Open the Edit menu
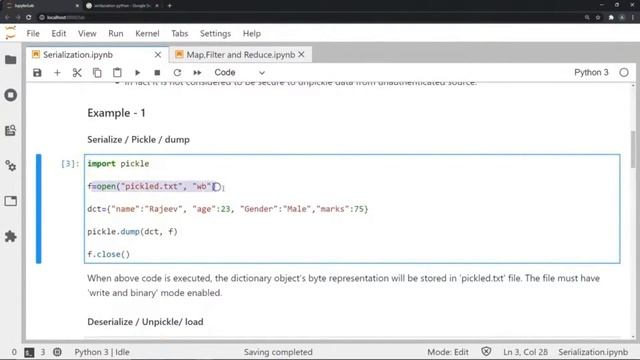Screen dimensions: 640x360 pyautogui.click(x=59, y=33)
